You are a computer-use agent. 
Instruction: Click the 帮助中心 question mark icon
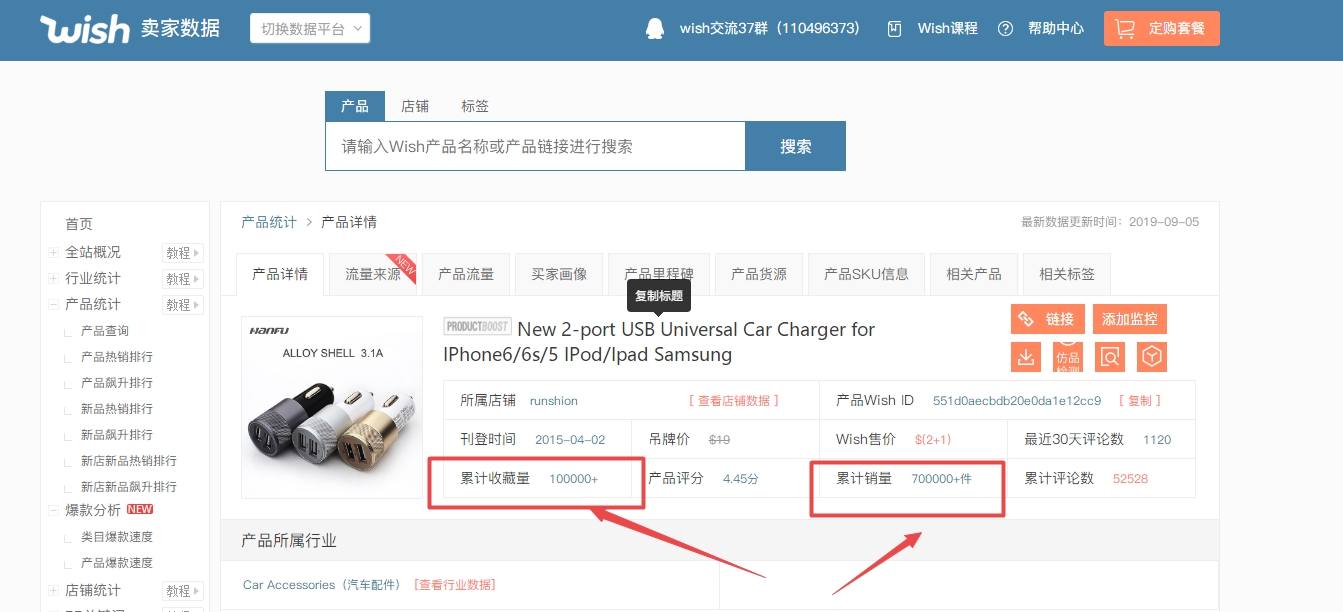point(1005,28)
